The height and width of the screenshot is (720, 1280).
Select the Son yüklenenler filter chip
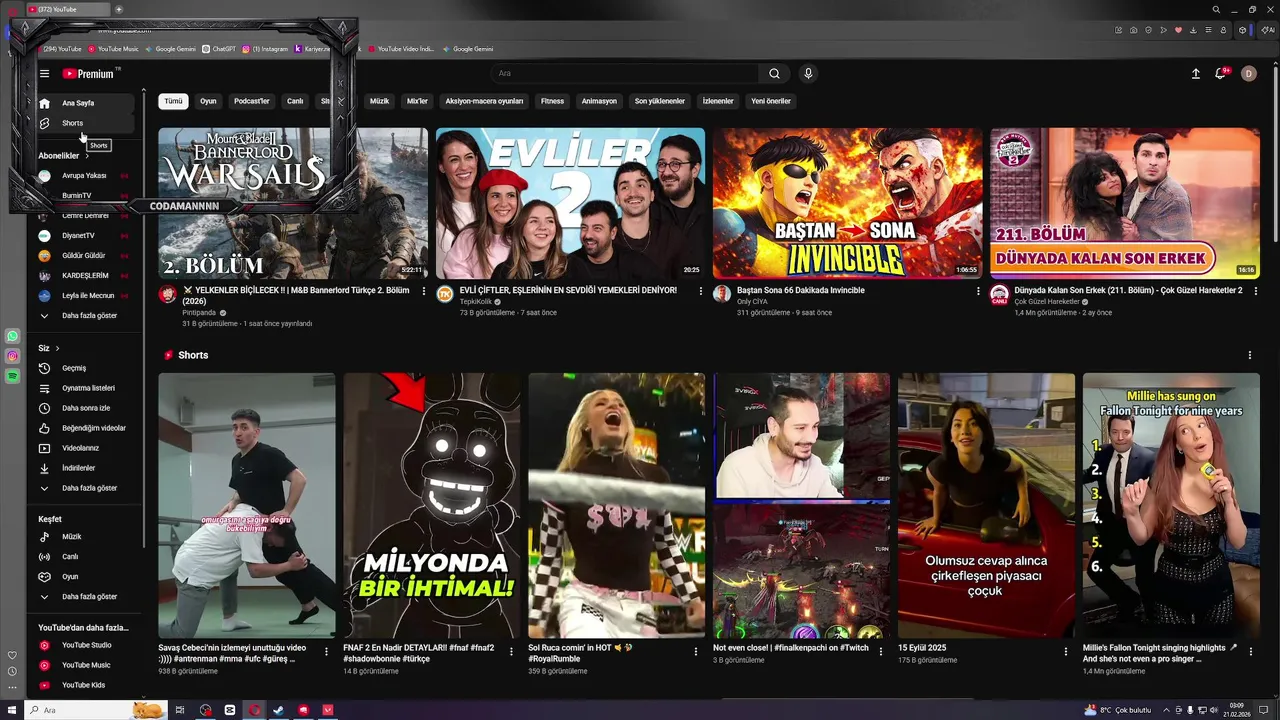(x=660, y=101)
